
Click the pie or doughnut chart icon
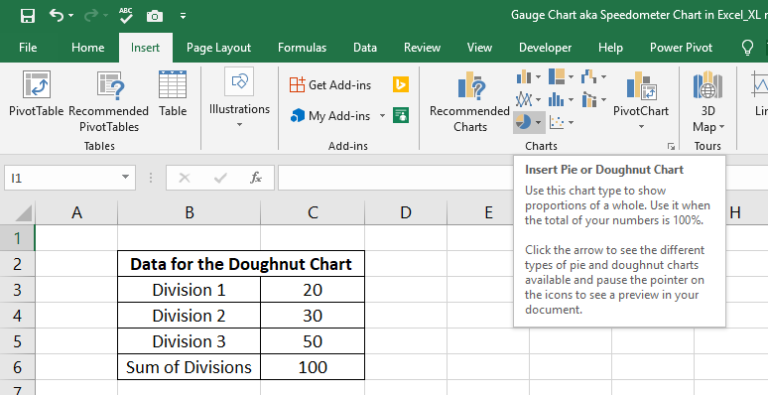(x=523, y=122)
